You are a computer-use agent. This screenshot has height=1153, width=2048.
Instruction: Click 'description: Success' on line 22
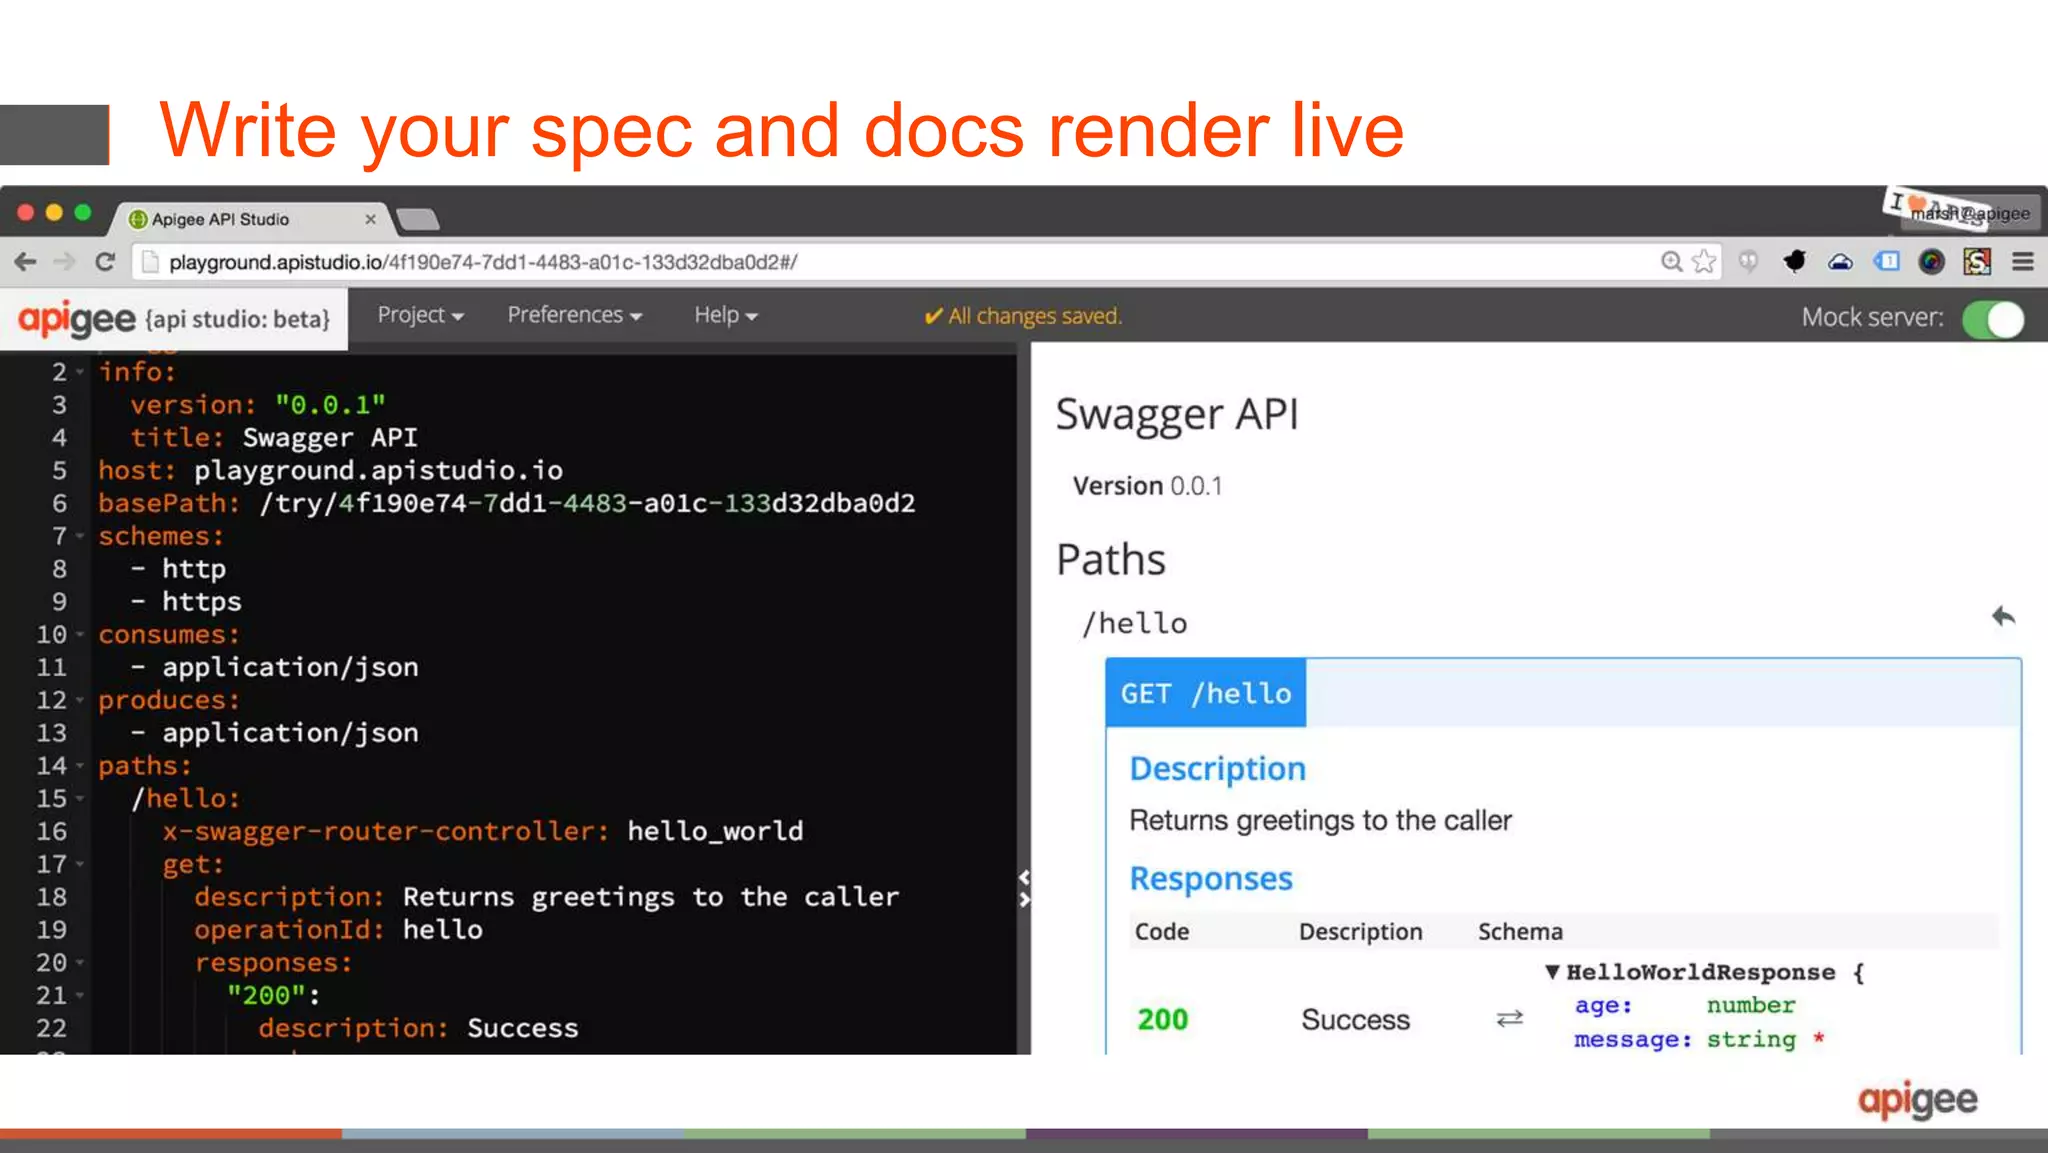(x=418, y=1028)
